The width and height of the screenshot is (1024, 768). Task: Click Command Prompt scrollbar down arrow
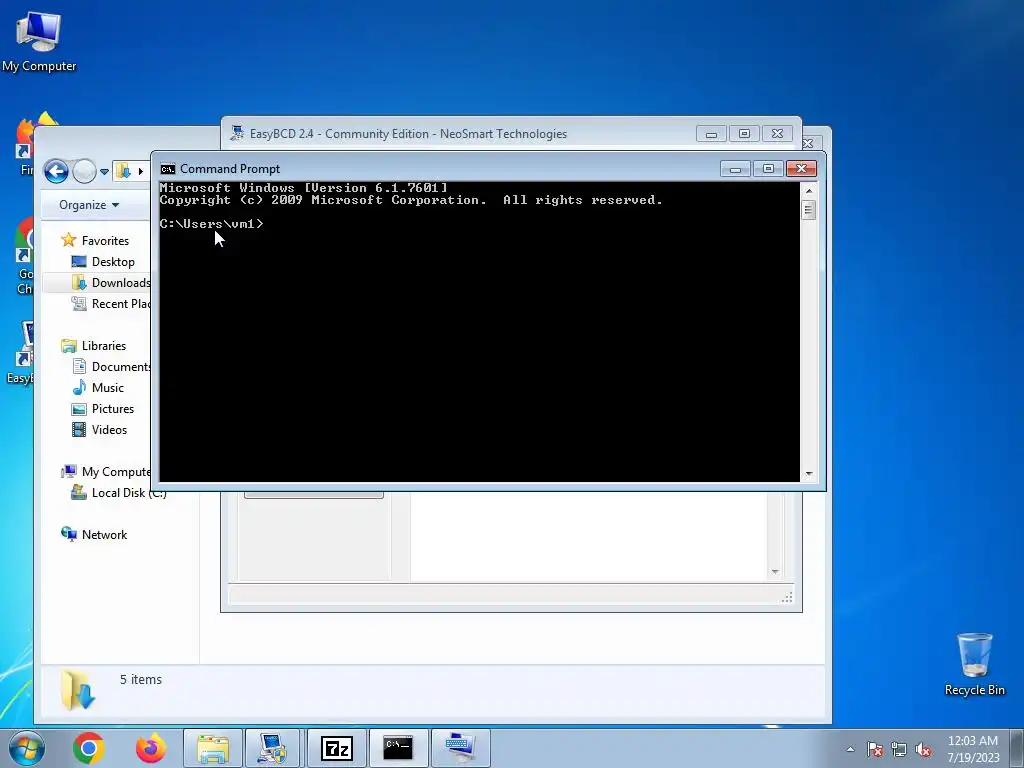tap(808, 474)
